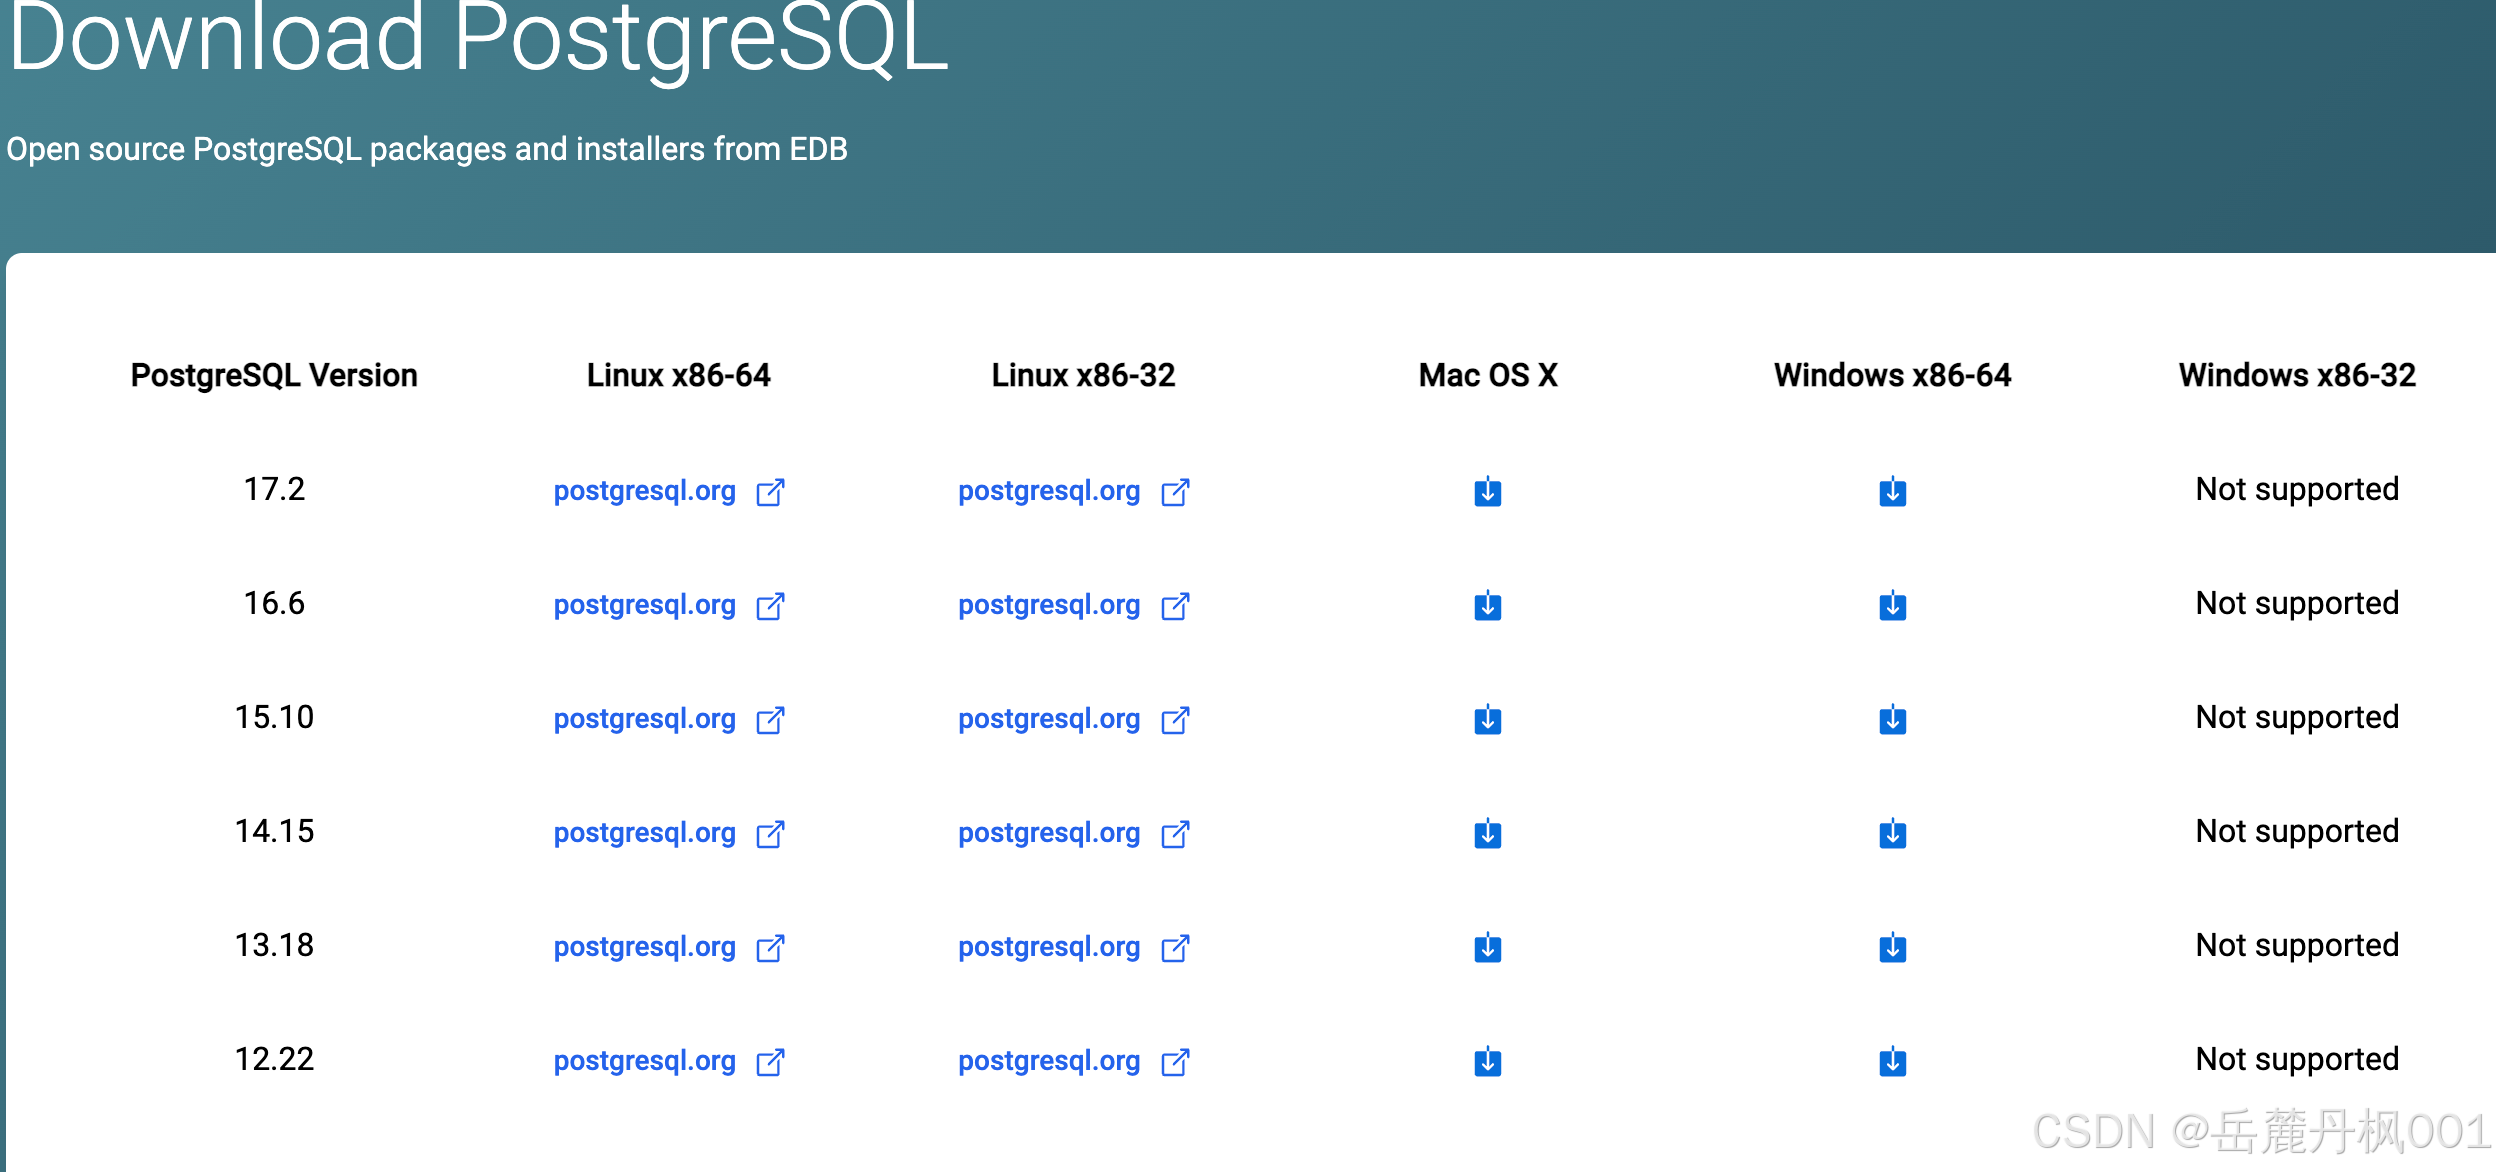Download PostgreSQL 15.10 for Windows x86-64

coord(1892,719)
